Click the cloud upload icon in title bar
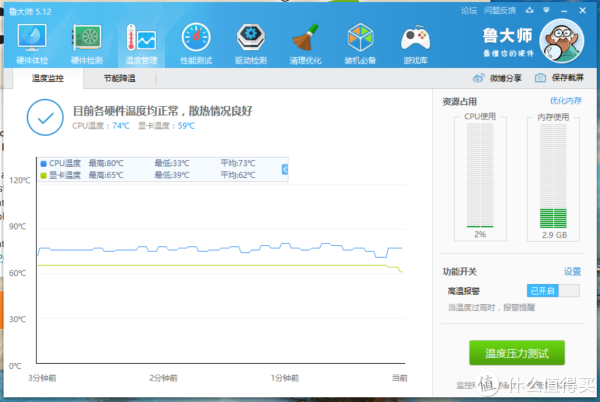The height and width of the screenshot is (402, 600). coord(530,10)
